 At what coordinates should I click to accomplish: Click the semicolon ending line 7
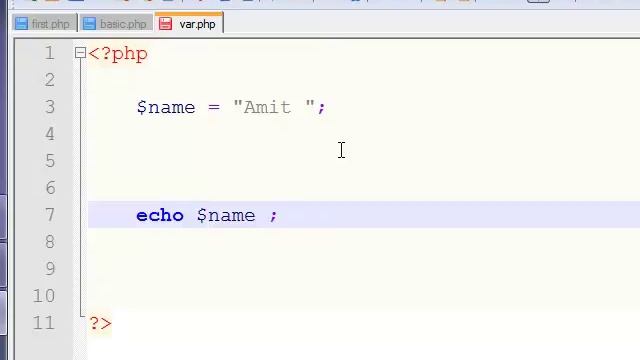tap(273, 216)
